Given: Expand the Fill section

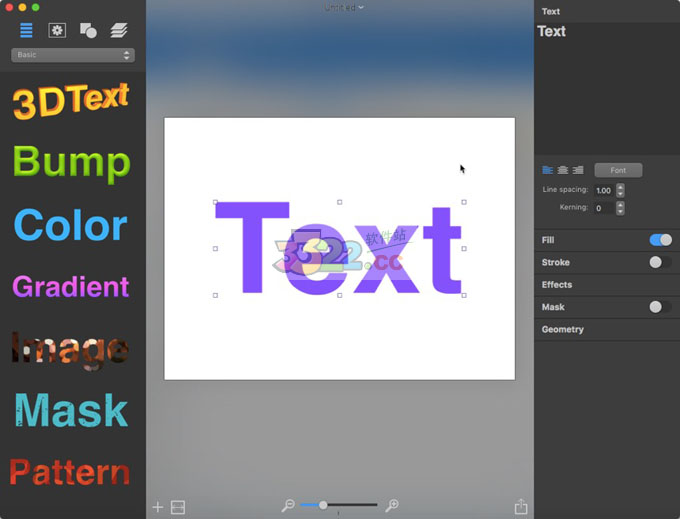Looking at the screenshot, I should point(548,240).
